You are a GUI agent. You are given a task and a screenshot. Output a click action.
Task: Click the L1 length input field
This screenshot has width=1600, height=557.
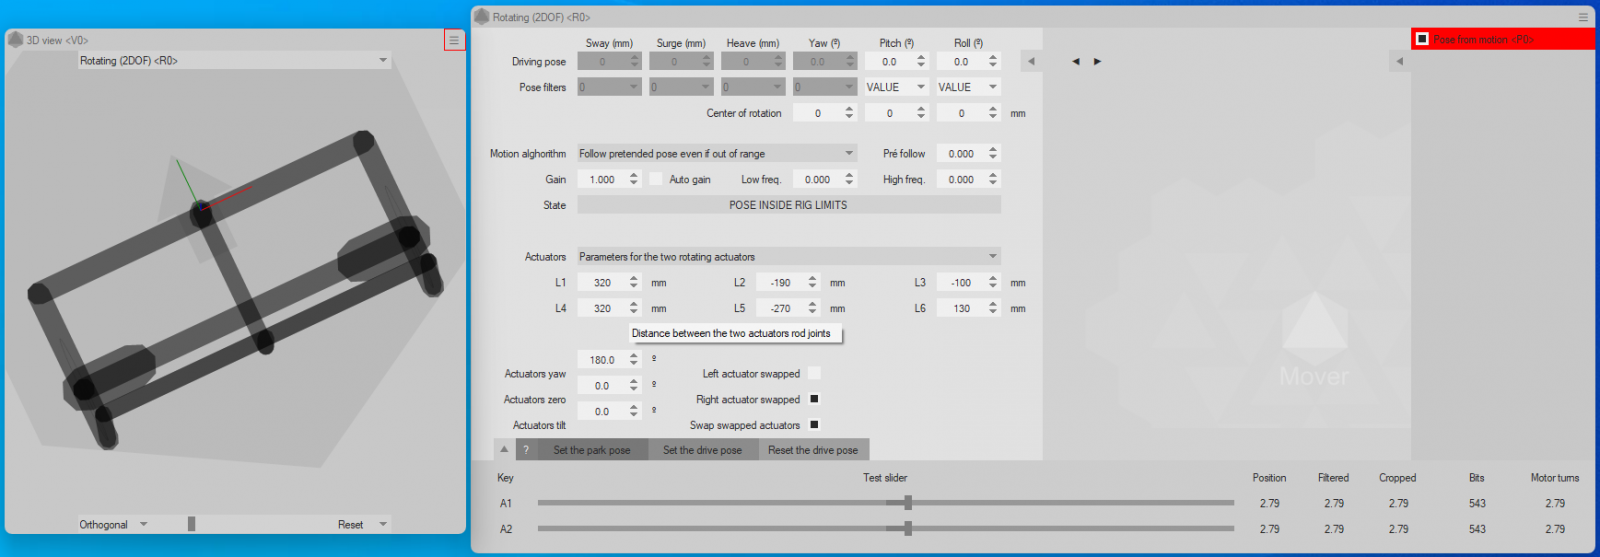(602, 283)
